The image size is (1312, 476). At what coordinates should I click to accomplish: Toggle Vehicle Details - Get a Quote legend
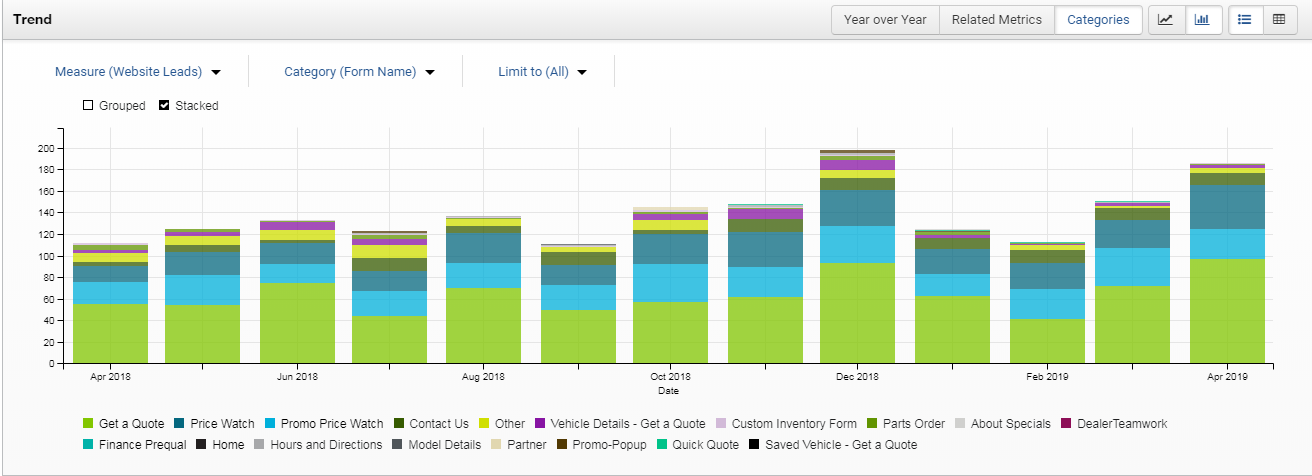pos(620,424)
